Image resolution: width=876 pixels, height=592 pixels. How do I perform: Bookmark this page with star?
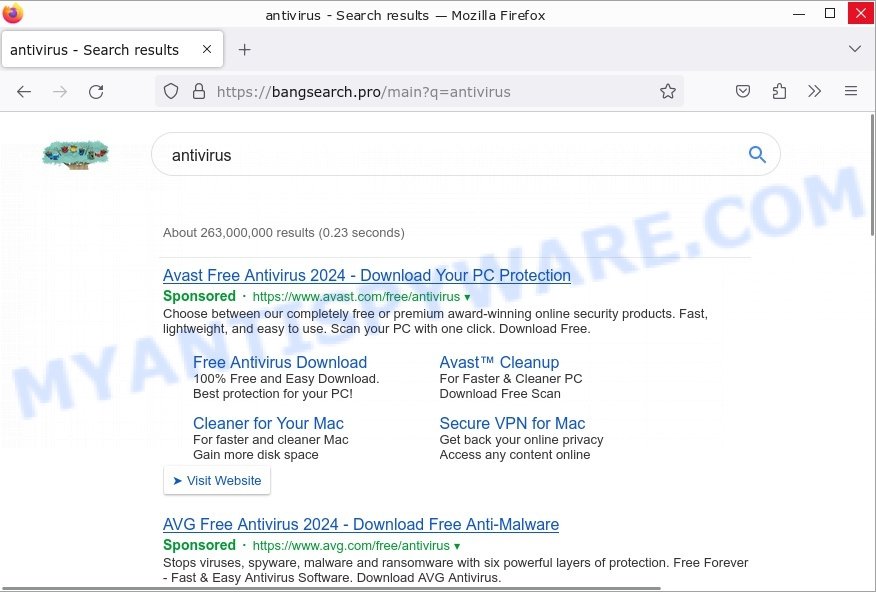coord(668,91)
